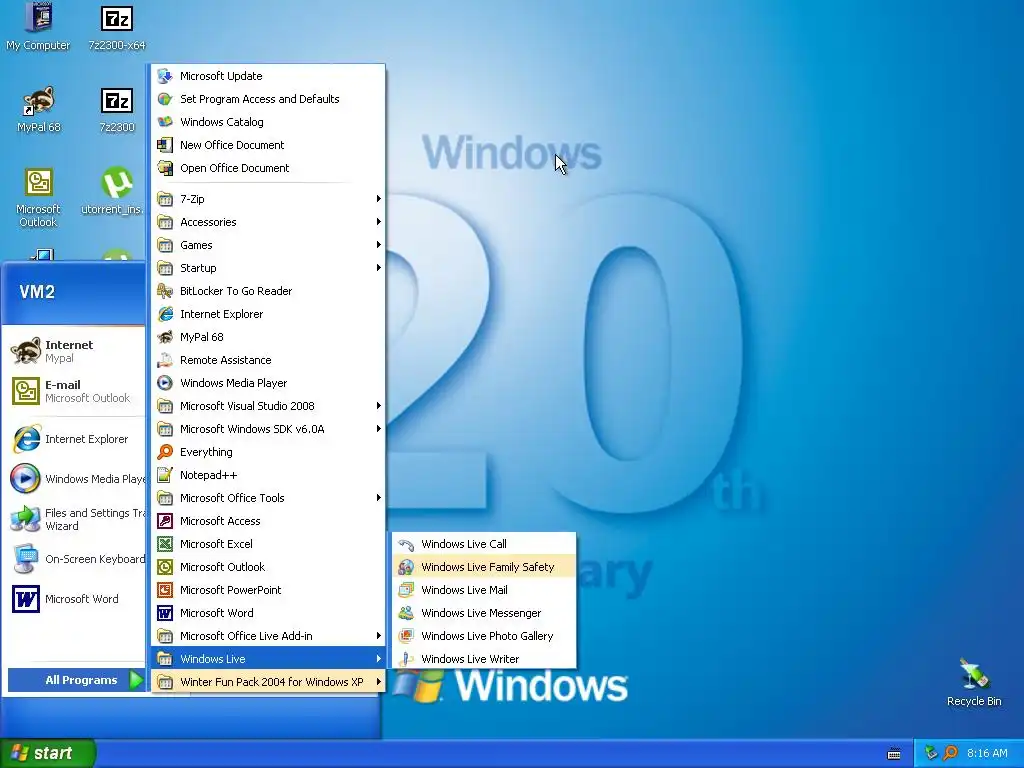
Task: Click the Windows Live Call phone icon
Action: click(406, 544)
